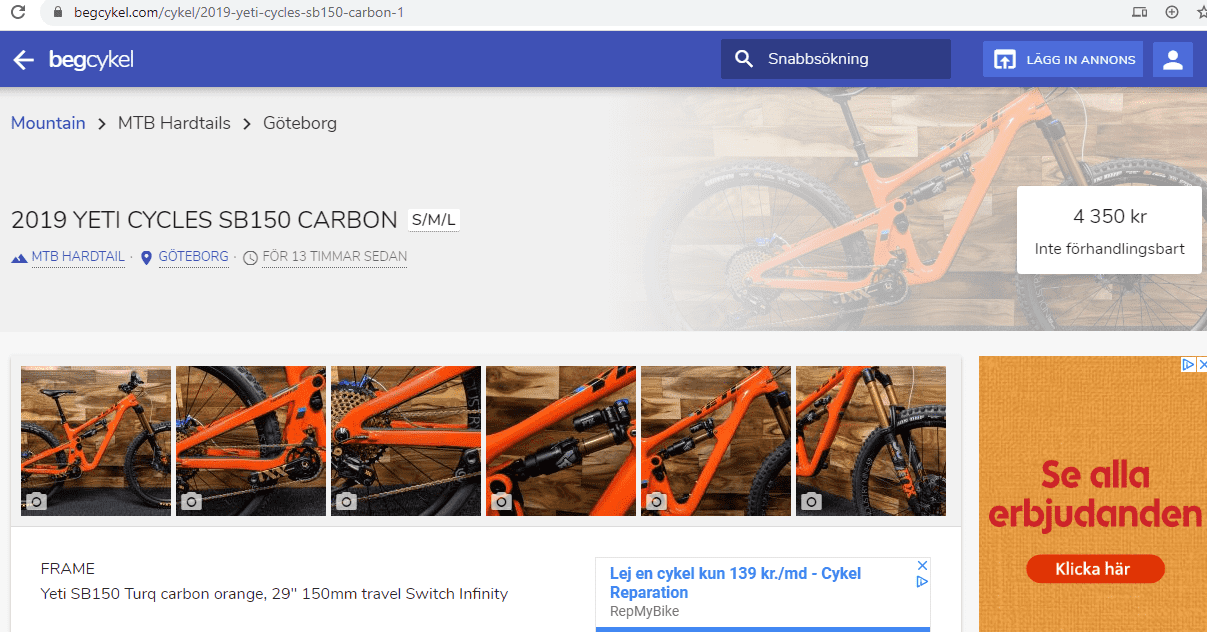This screenshot has height=632, width=1207.
Task: Click the Lägg in annons button
Action: tap(1063, 60)
